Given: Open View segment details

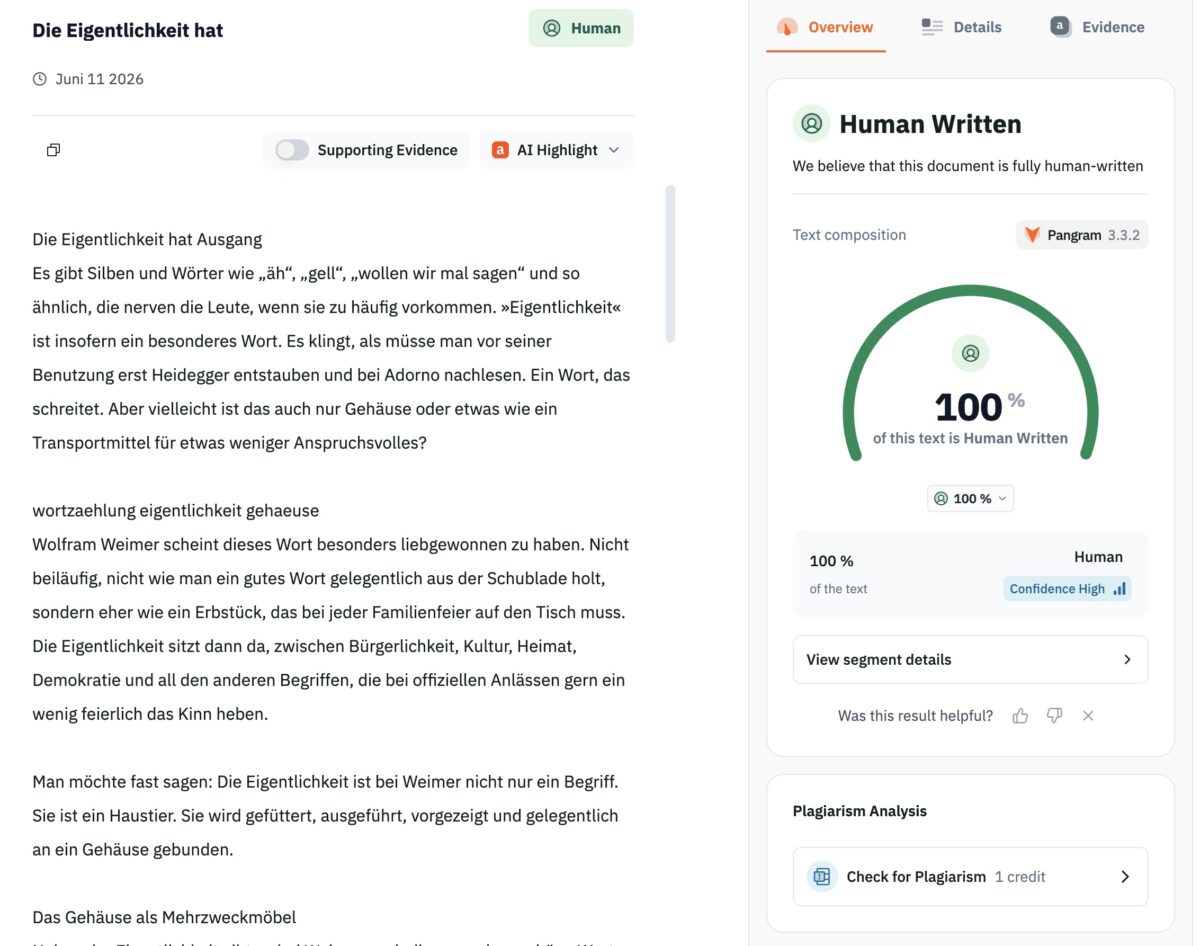Looking at the screenshot, I should pos(970,659).
